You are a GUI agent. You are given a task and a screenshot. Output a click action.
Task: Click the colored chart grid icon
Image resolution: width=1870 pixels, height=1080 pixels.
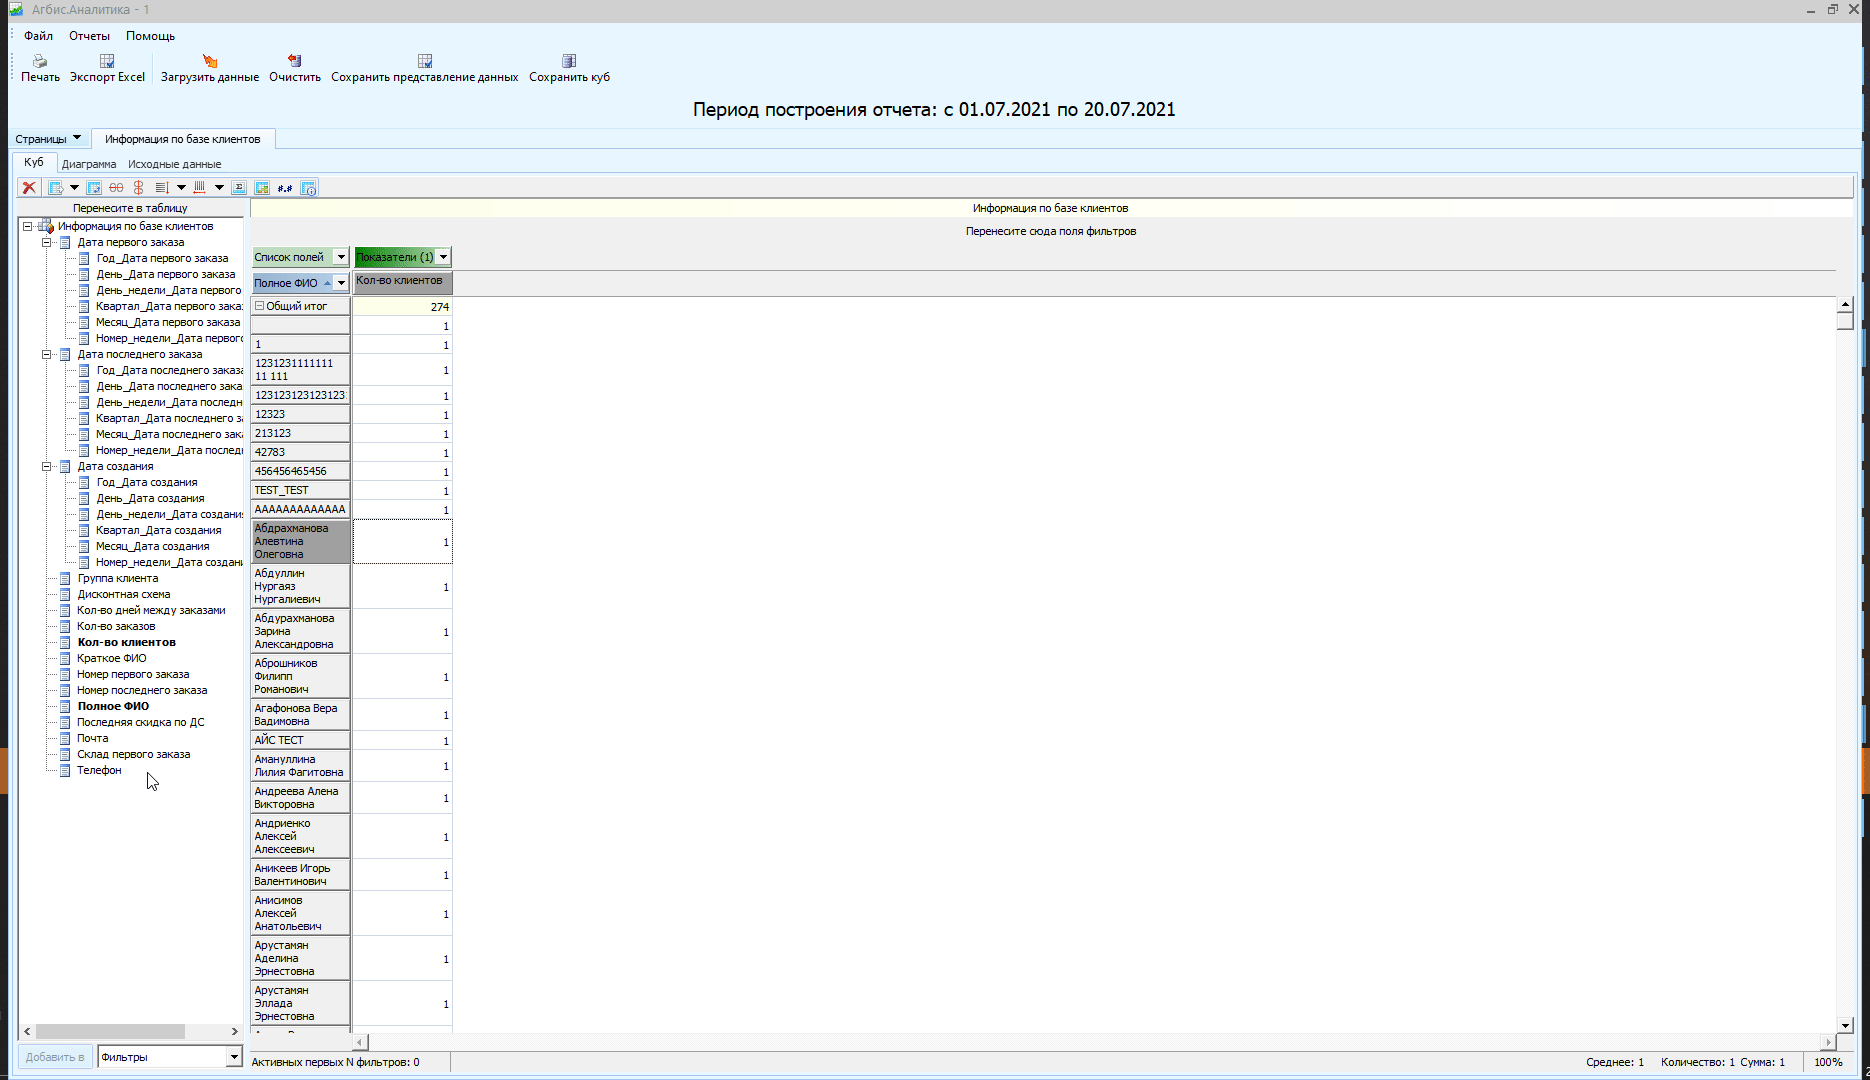pos(262,188)
